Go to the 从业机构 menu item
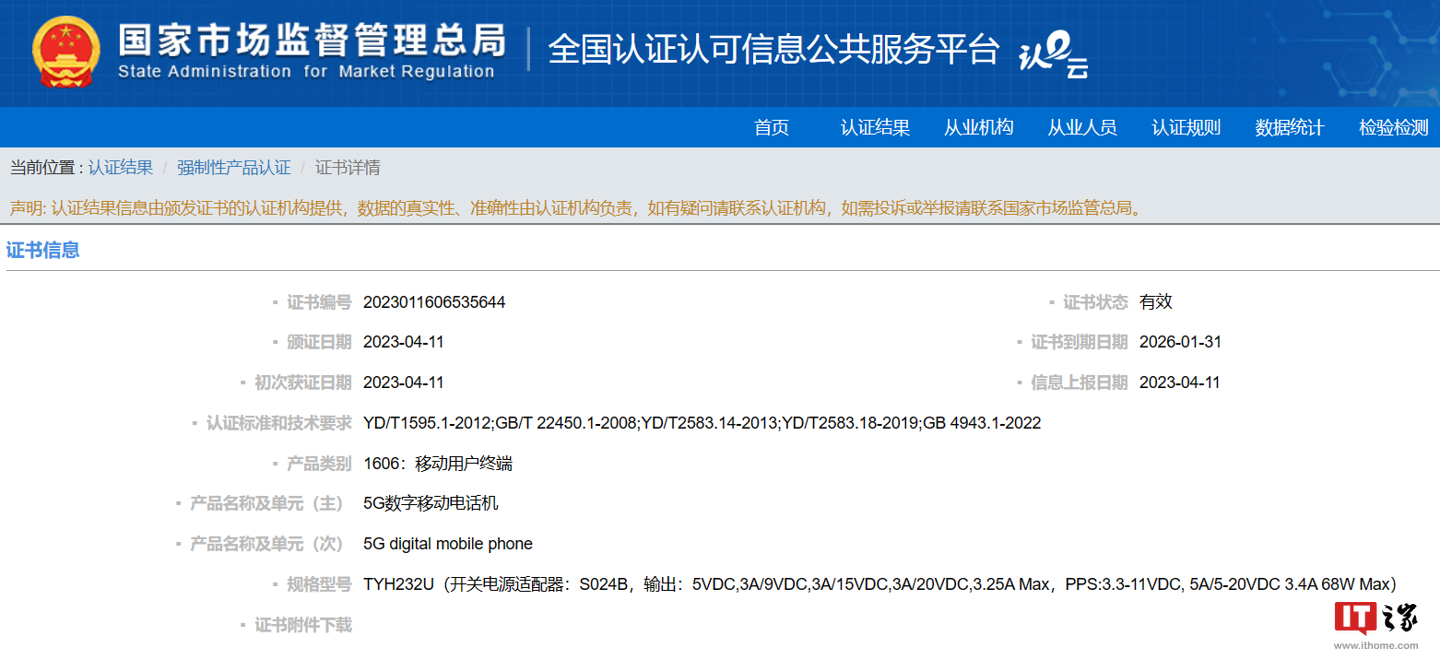The height and width of the screenshot is (671, 1440). [x=978, y=128]
